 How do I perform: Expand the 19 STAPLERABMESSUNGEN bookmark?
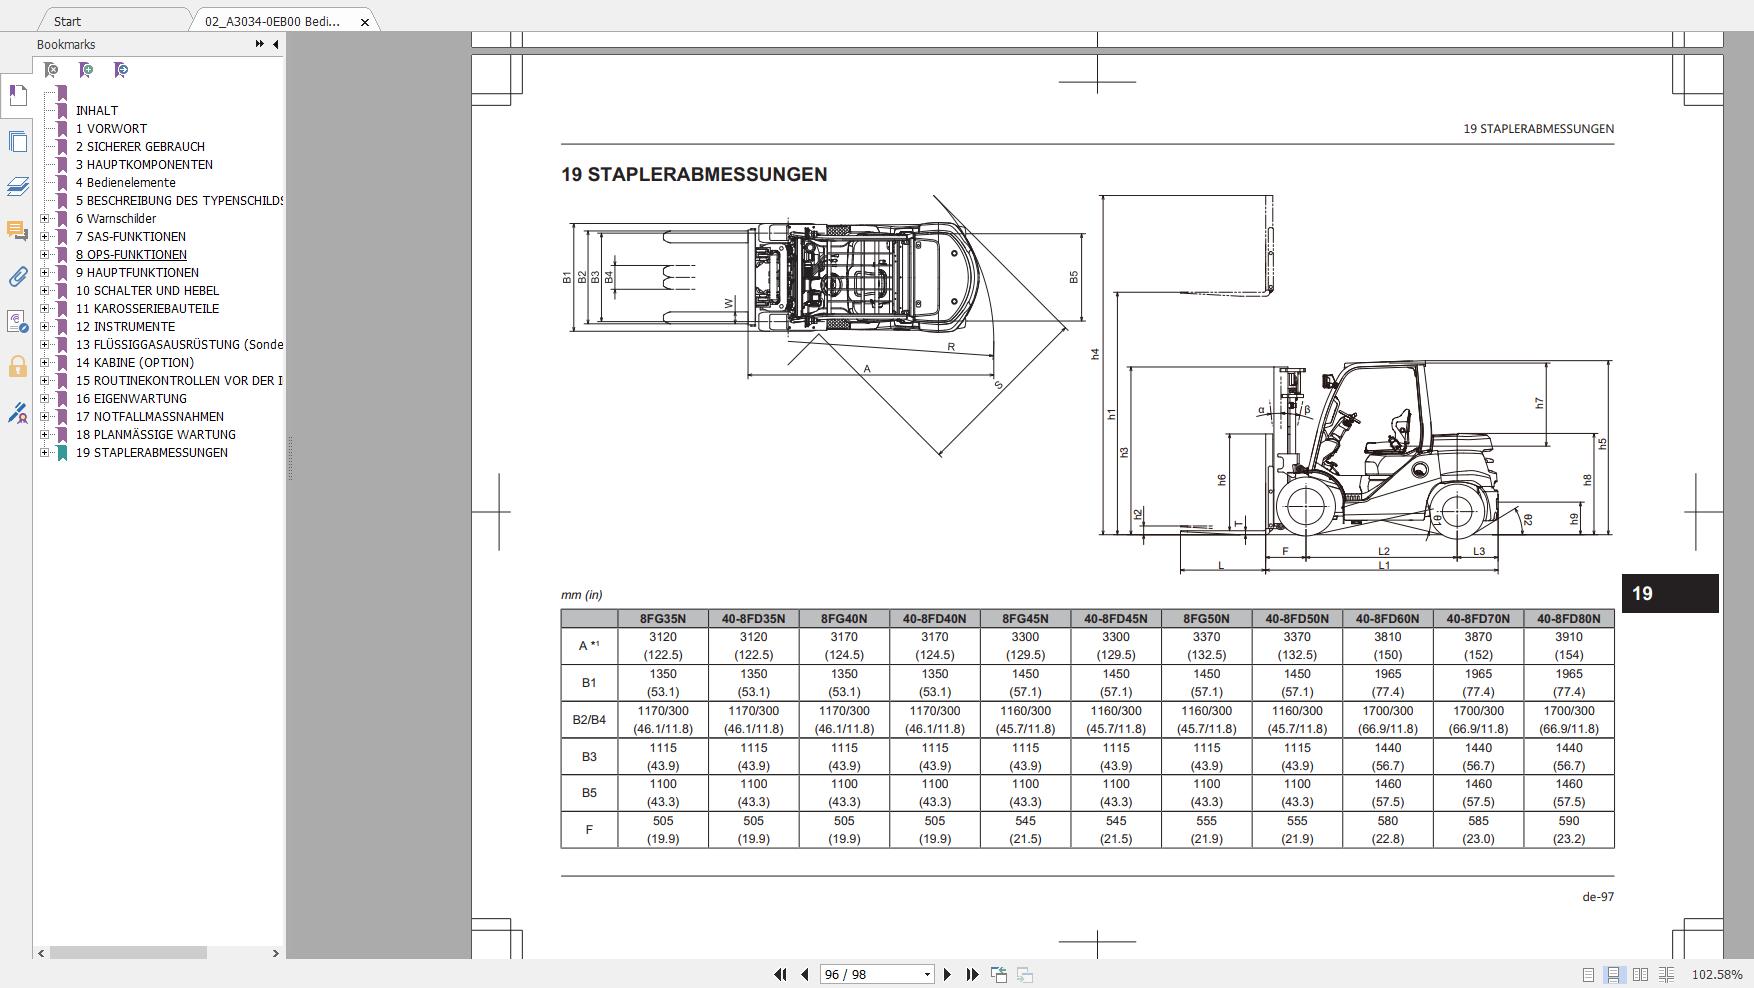[x=44, y=452]
